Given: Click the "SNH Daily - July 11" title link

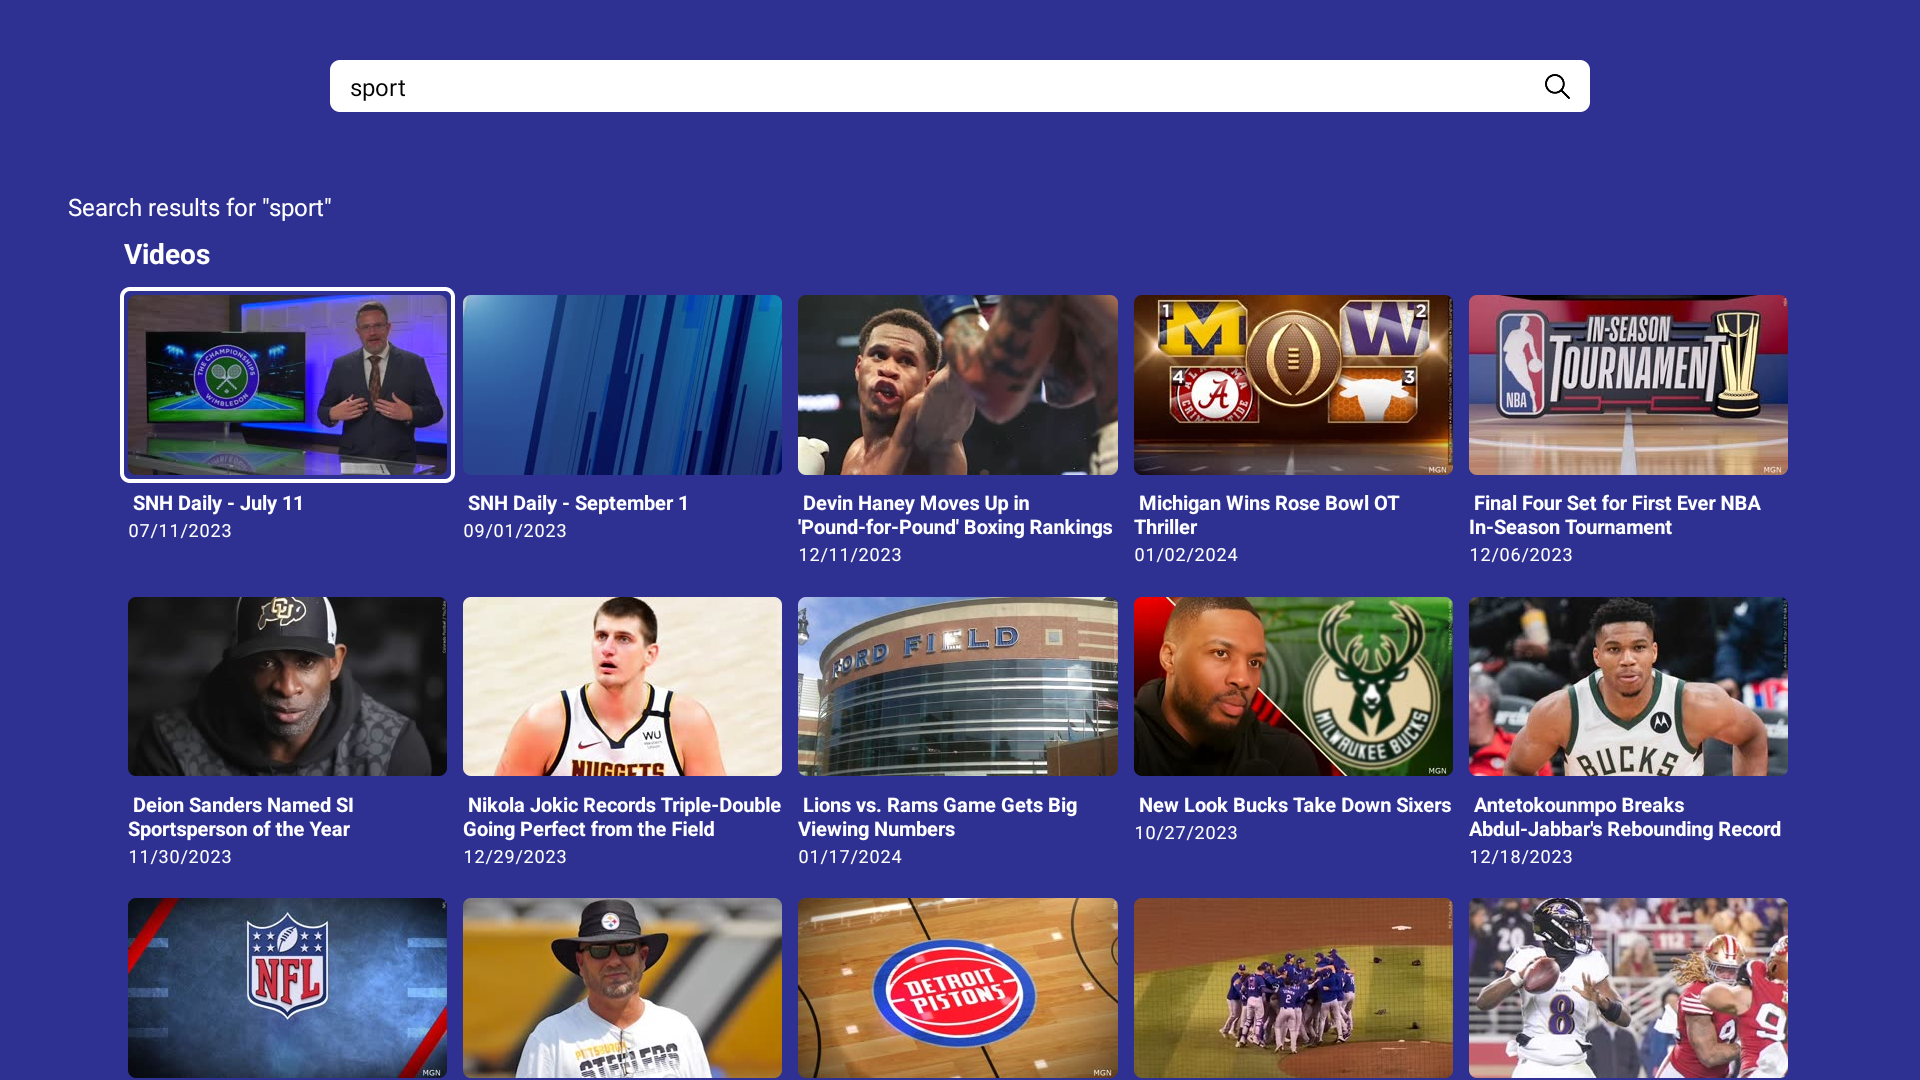Looking at the screenshot, I should click(218, 503).
